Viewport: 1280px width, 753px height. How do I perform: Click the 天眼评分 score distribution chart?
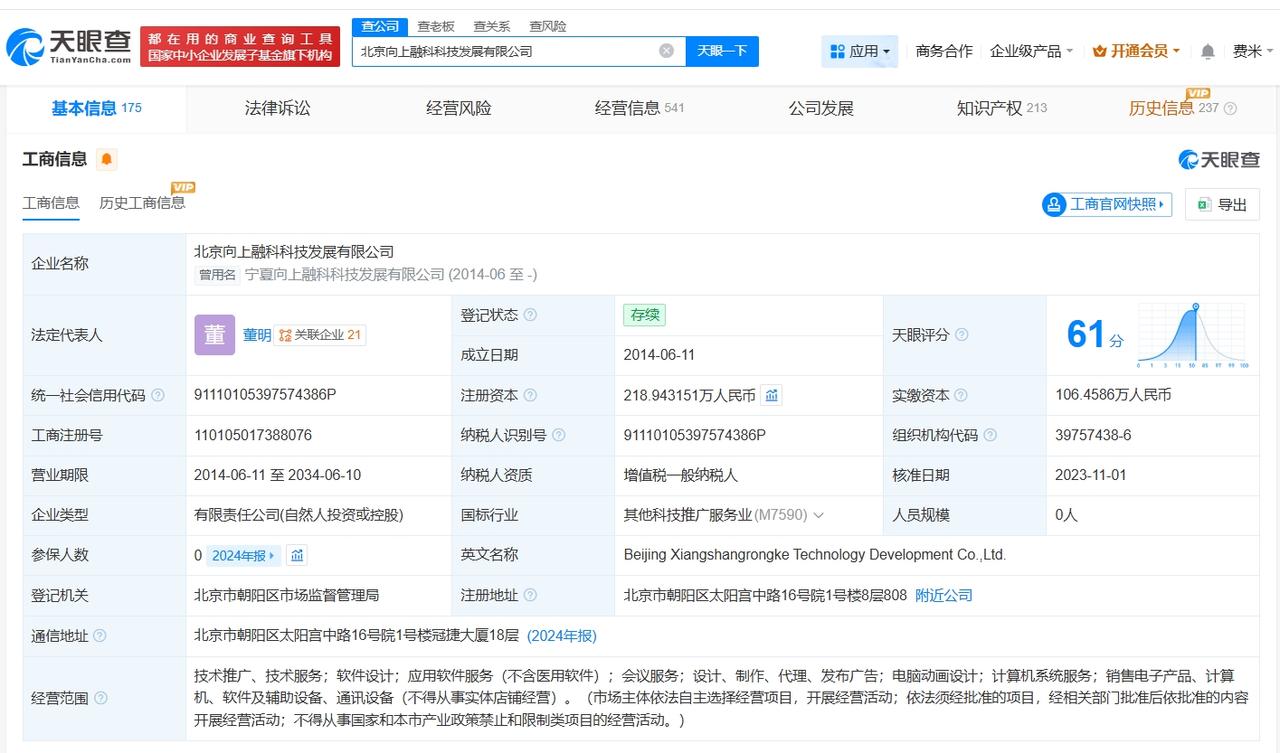click(1193, 336)
